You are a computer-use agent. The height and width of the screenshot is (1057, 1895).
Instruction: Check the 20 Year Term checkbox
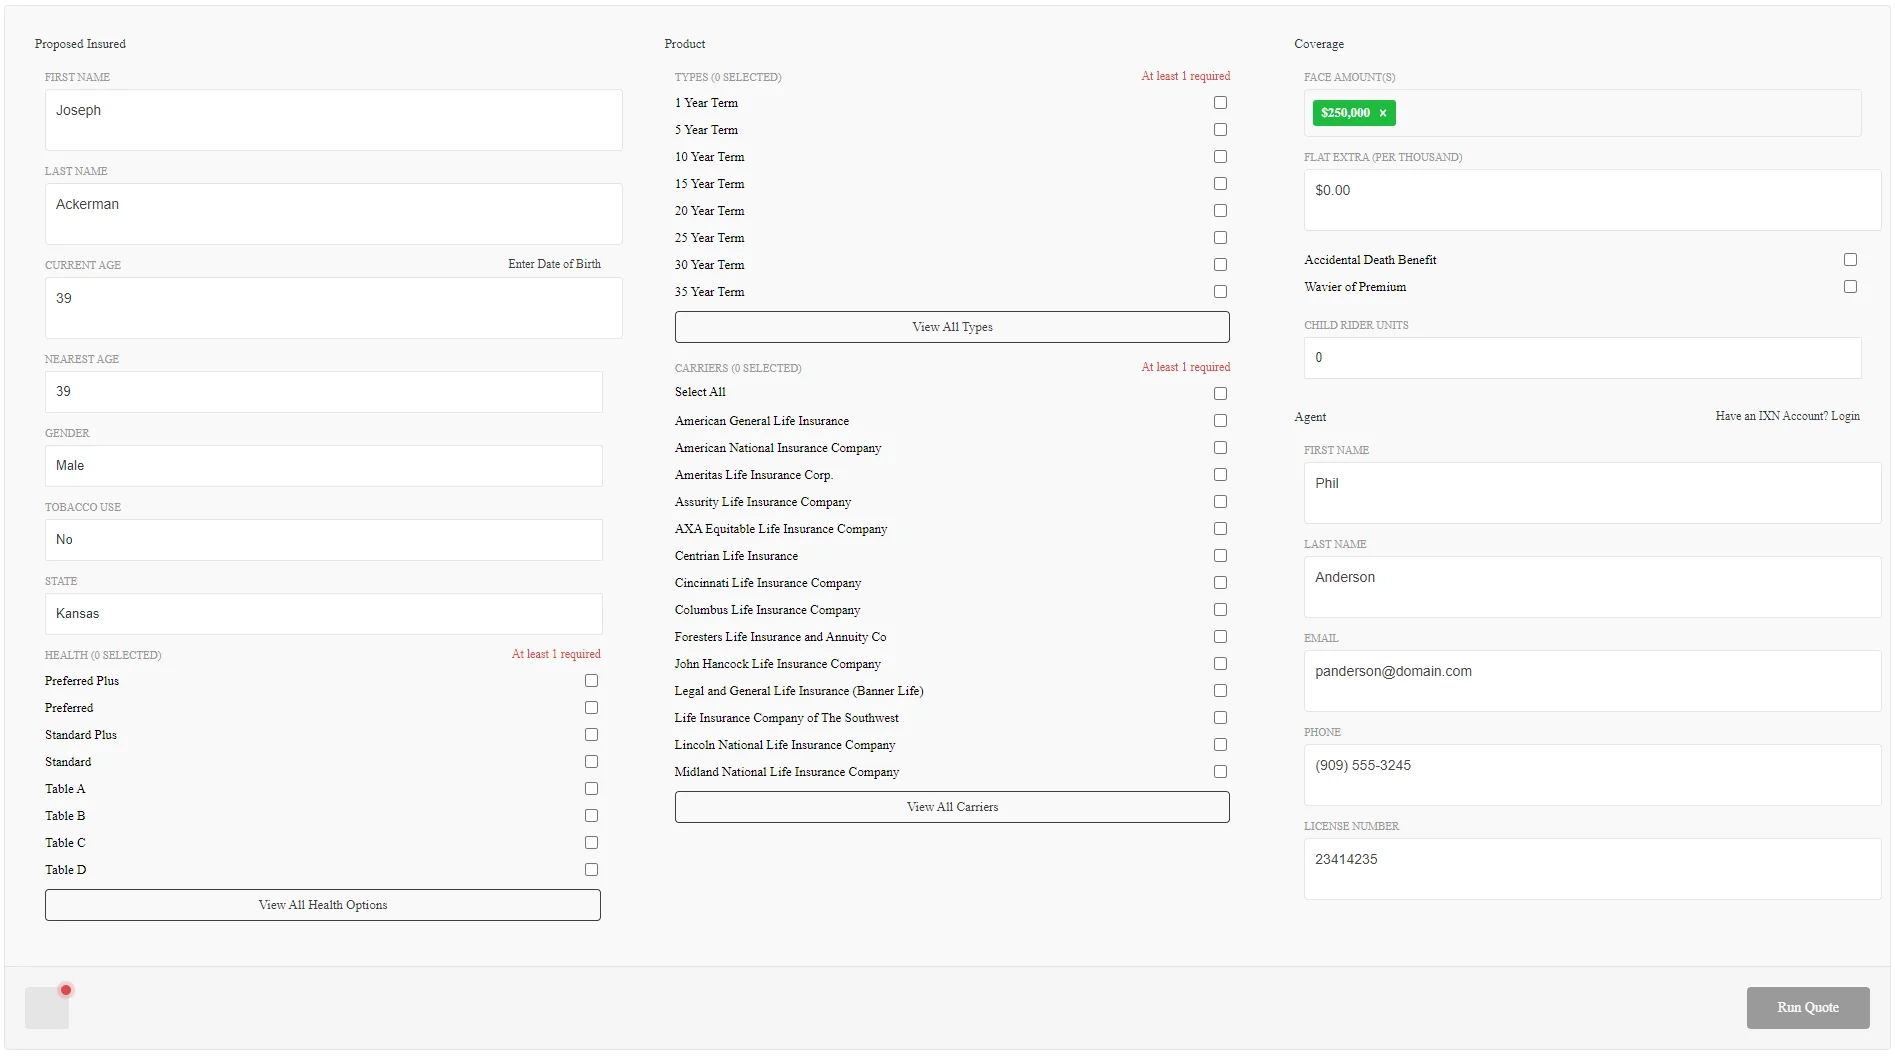click(1220, 211)
